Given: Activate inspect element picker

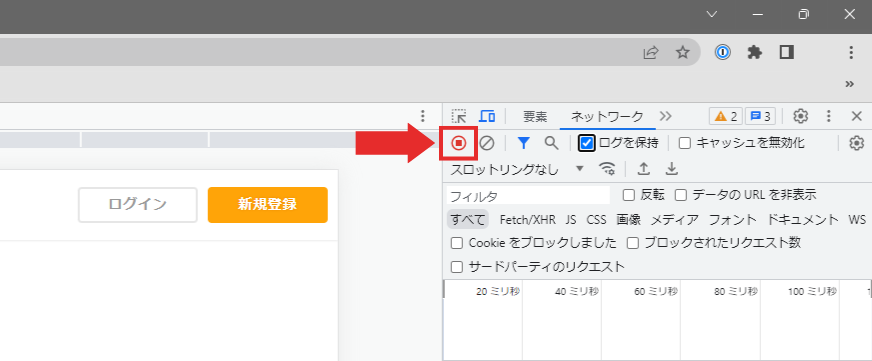Looking at the screenshot, I should click(459, 116).
